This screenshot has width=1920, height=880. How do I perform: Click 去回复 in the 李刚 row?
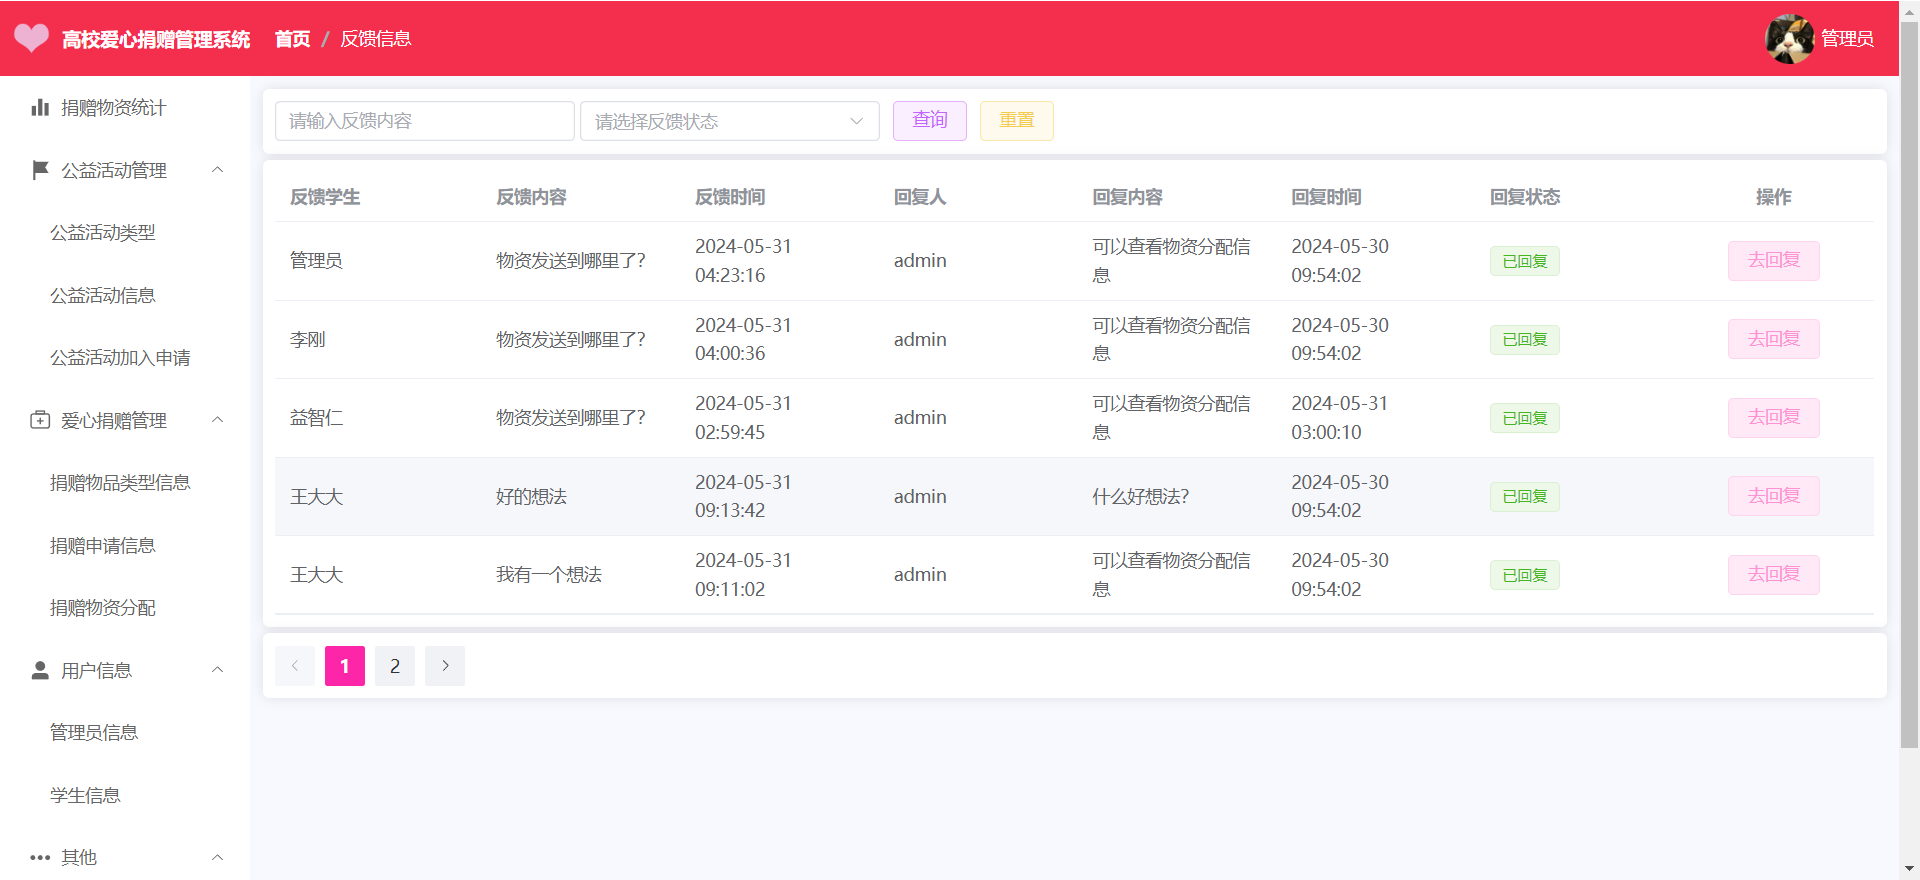(x=1774, y=339)
